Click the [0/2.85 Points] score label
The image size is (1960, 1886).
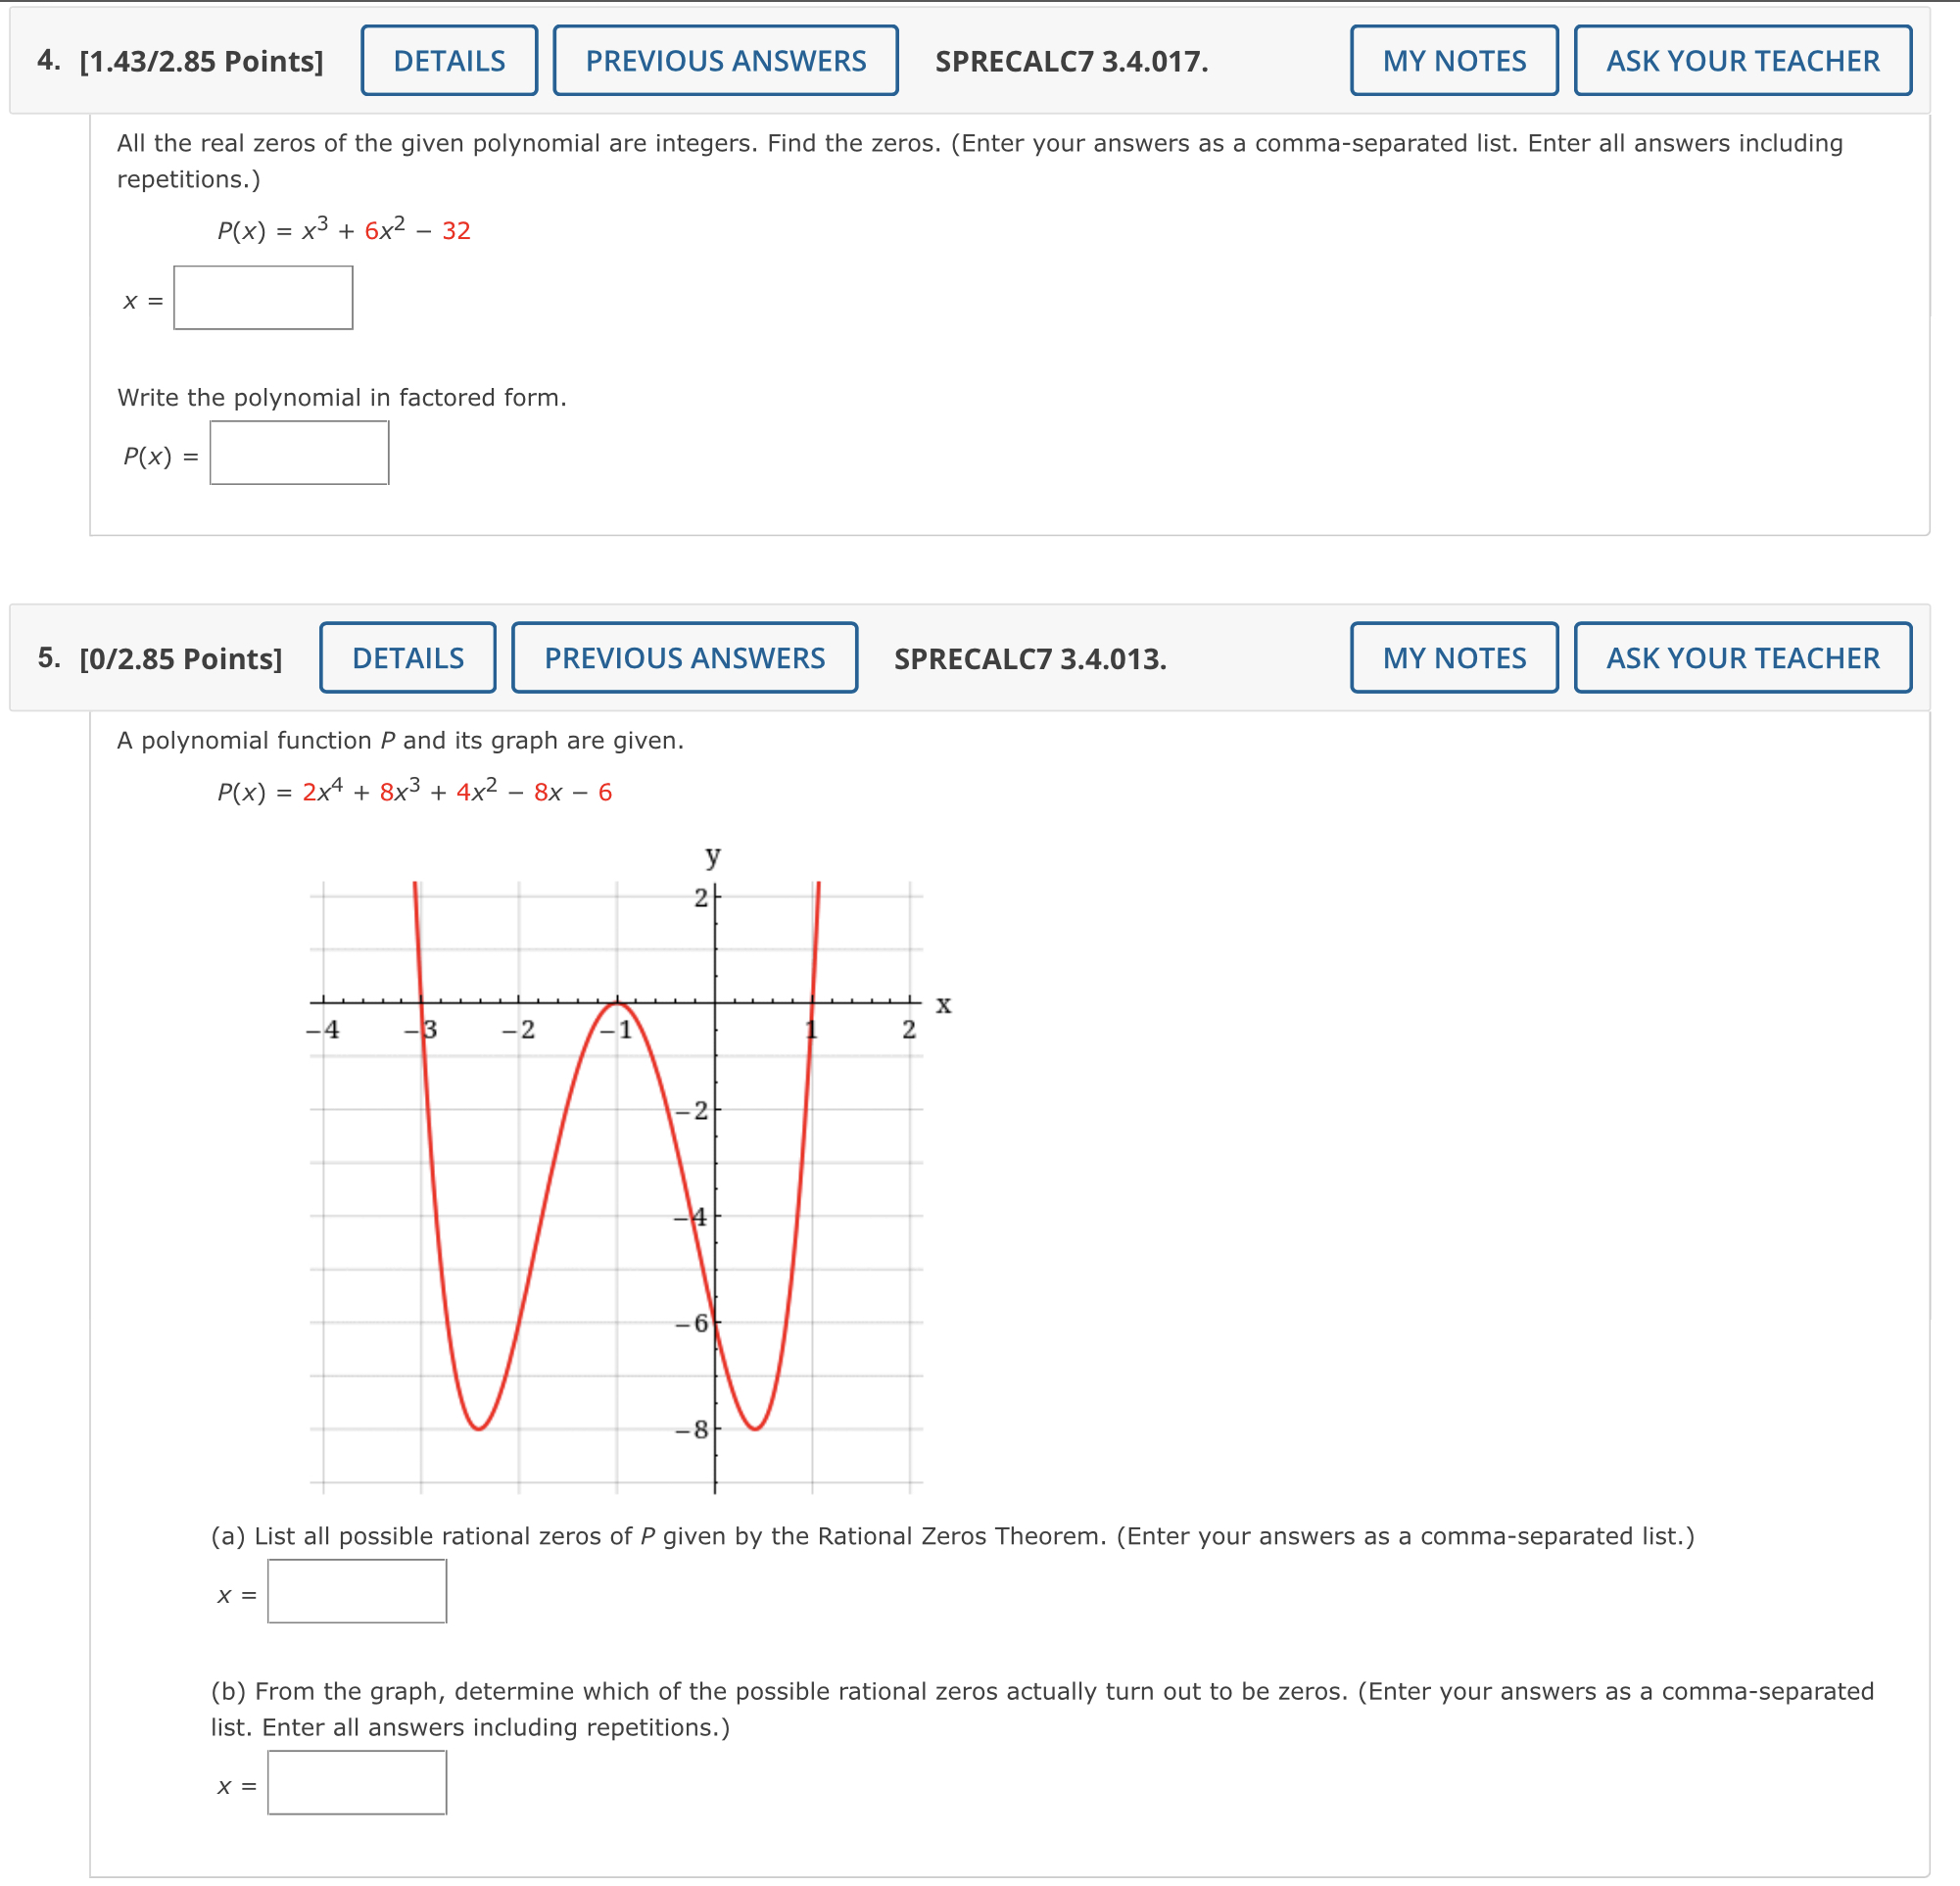[x=181, y=658]
